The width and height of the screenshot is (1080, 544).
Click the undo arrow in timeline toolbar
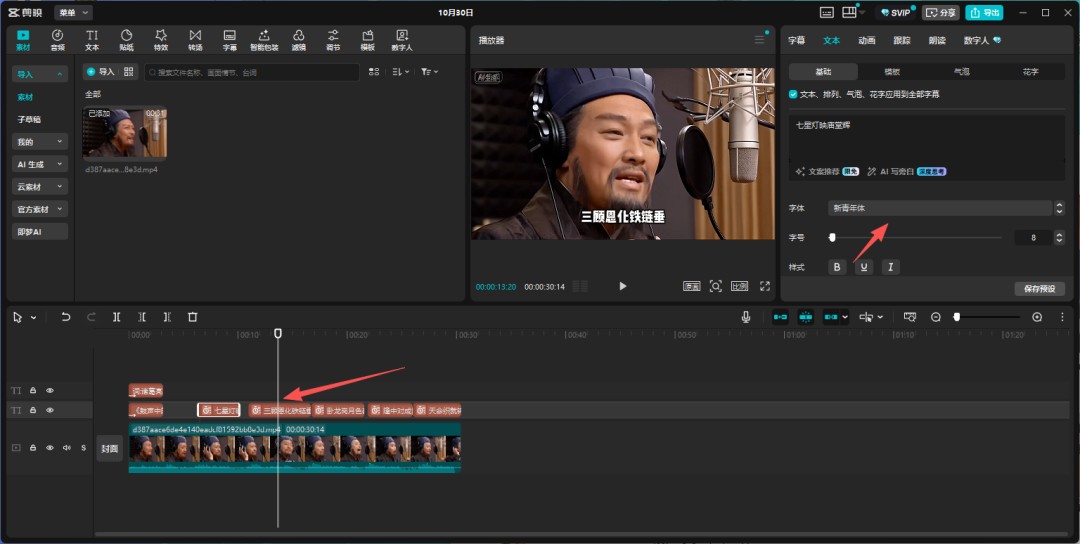pyautogui.click(x=66, y=317)
